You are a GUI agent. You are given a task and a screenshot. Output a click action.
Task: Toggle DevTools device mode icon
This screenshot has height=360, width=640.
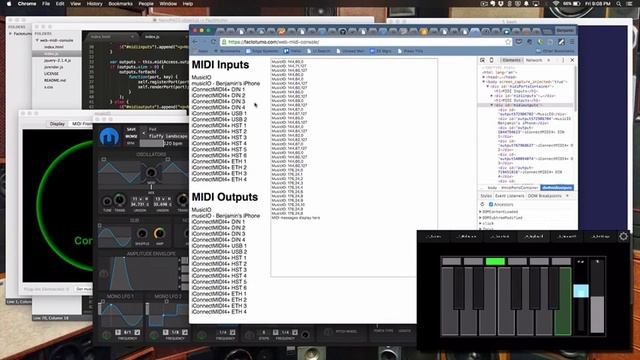coord(491,60)
